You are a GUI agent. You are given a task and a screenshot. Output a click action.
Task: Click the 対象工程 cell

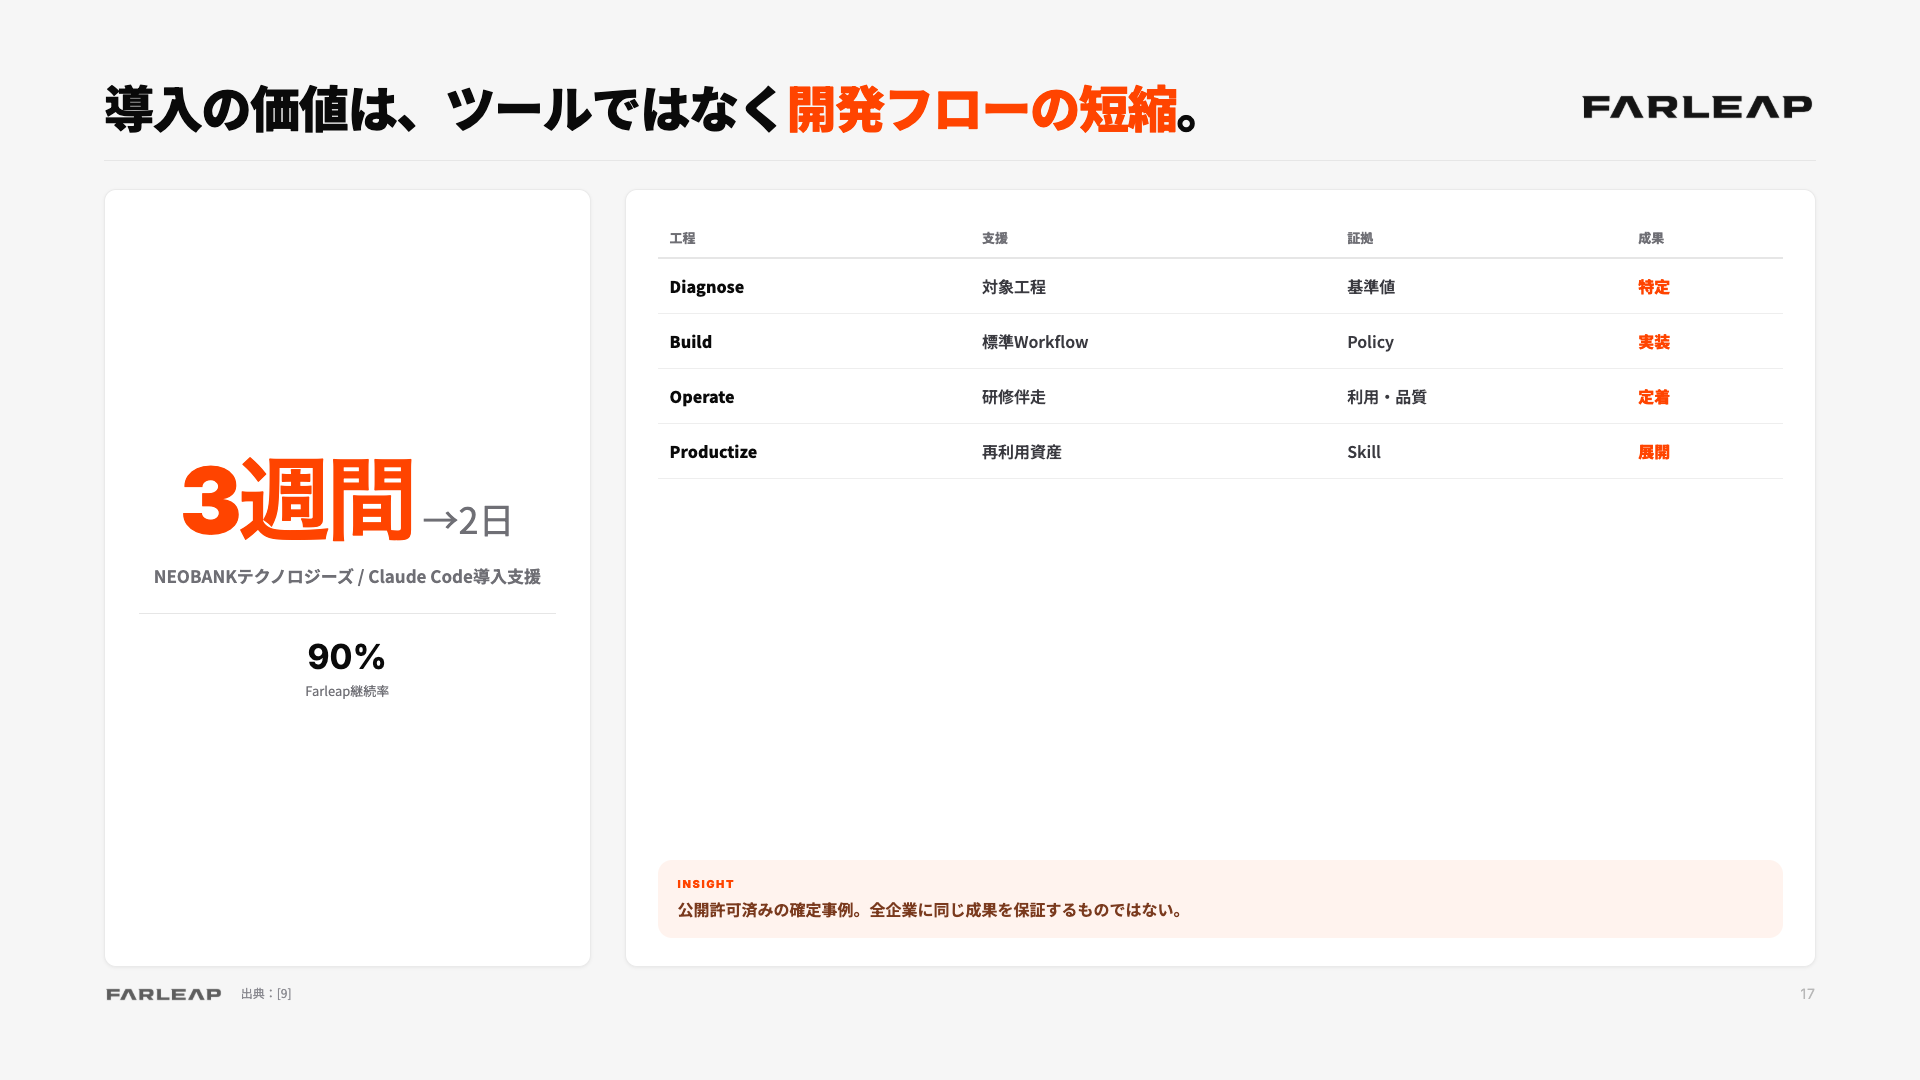coord(1014,287)
